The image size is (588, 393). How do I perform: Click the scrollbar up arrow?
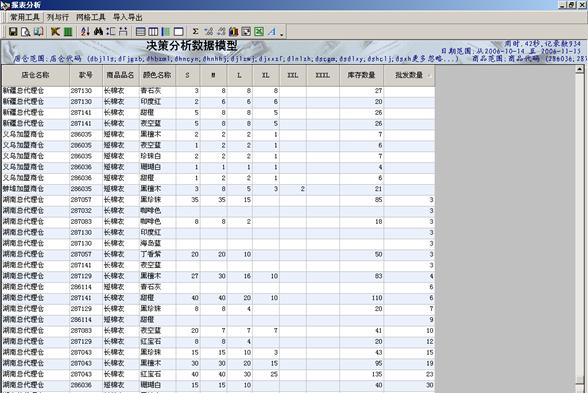tap(579, 69)
